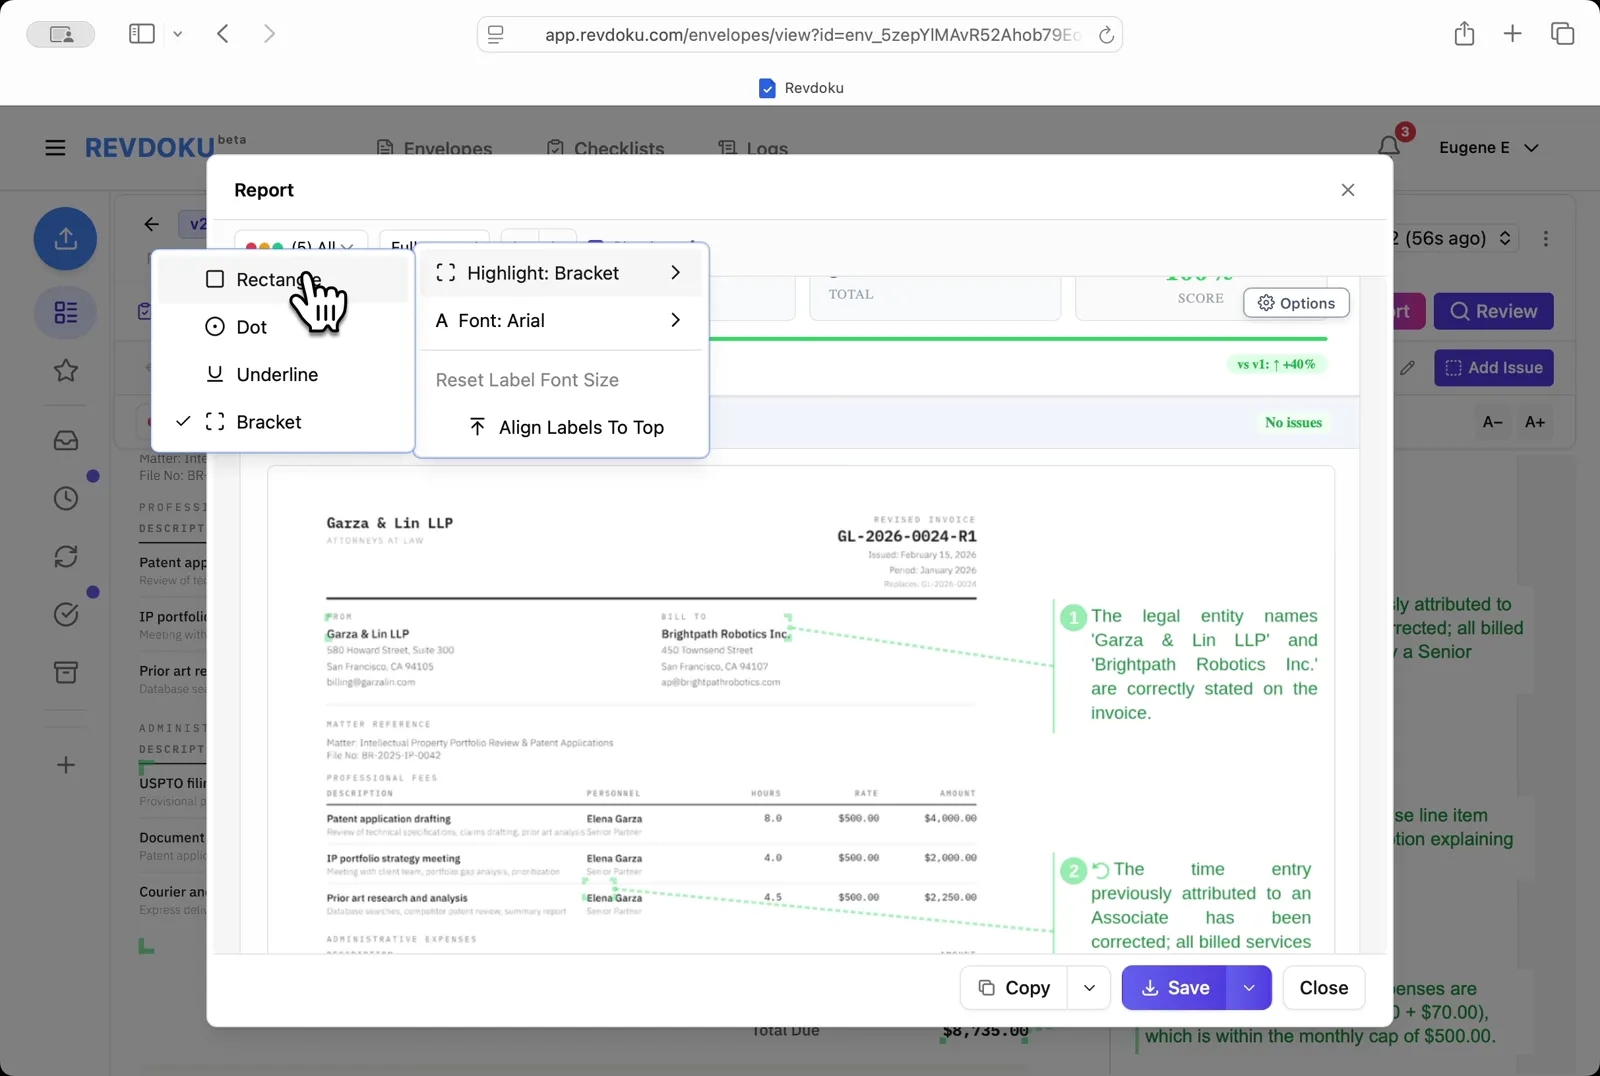Click the Review button
Screen dimensions: 1600x1076
pyautogui.click(x=1492, y=311)
